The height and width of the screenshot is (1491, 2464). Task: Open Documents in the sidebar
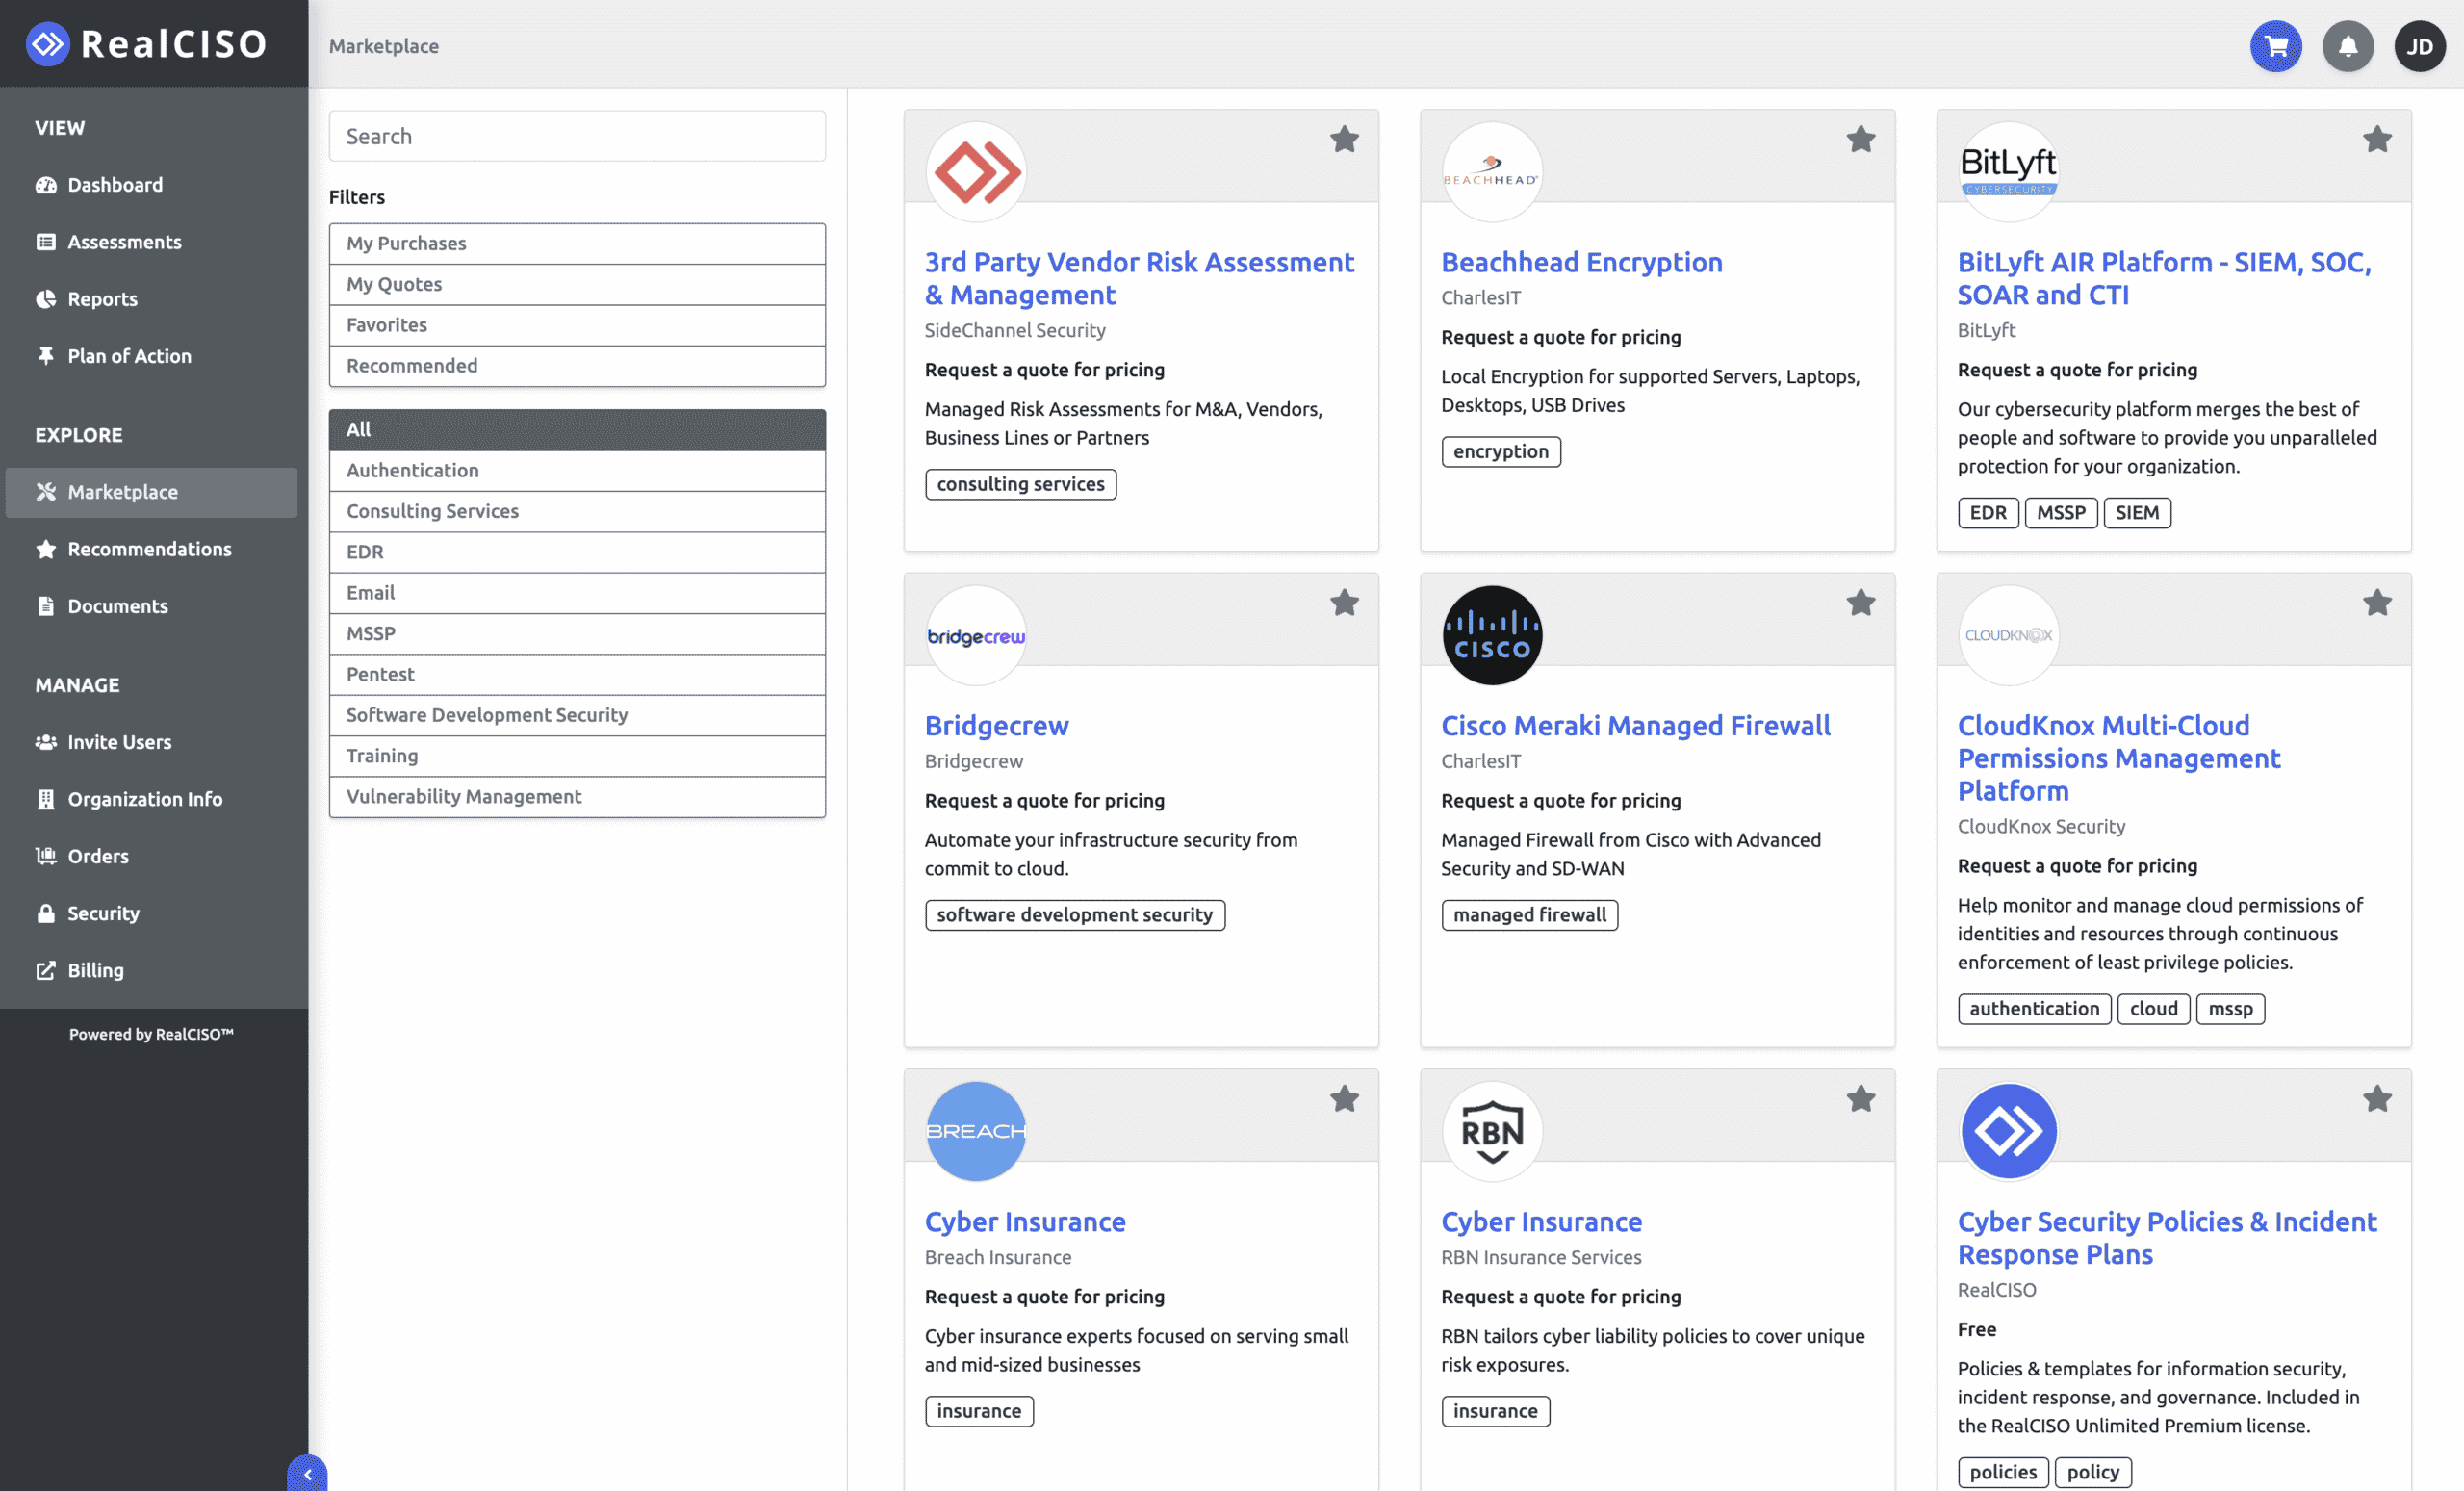[152, 606]
